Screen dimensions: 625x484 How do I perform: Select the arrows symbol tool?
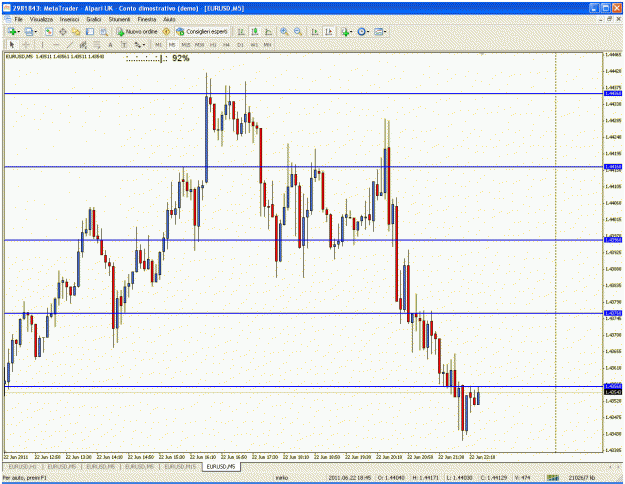pos(138,45)
